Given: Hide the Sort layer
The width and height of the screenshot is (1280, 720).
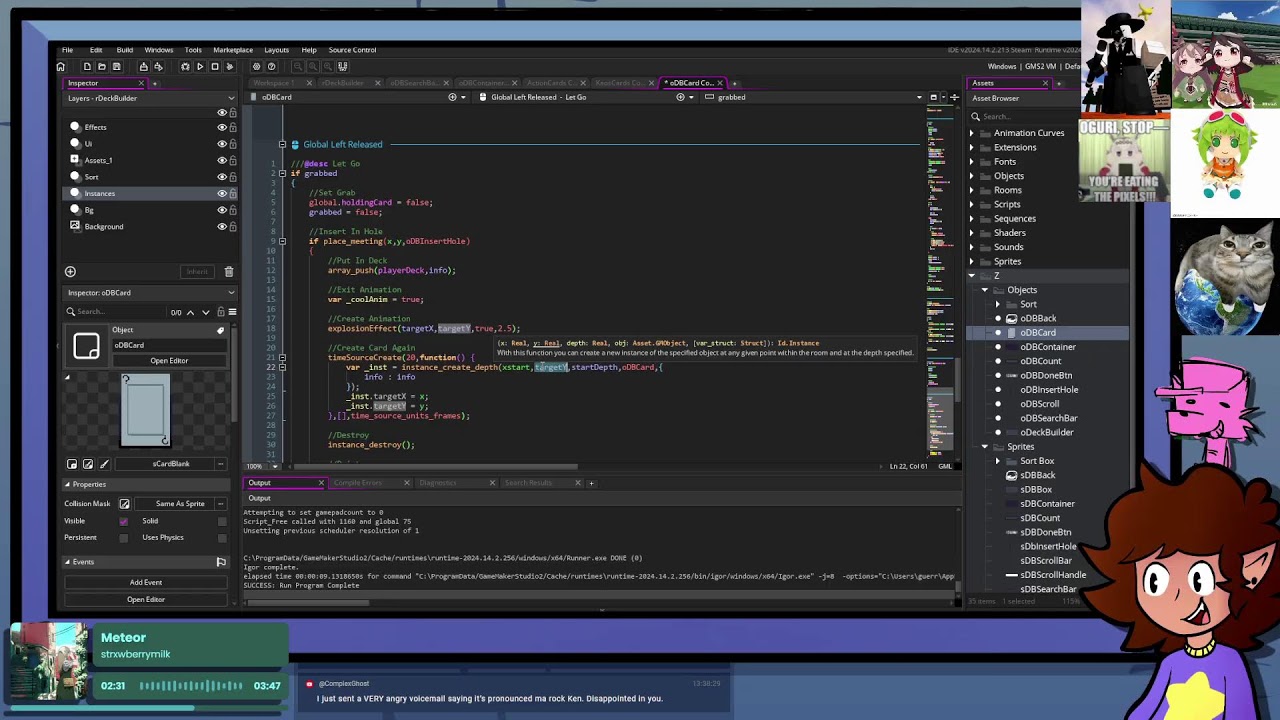Looking at the screenshot, I should click(222, 177).
